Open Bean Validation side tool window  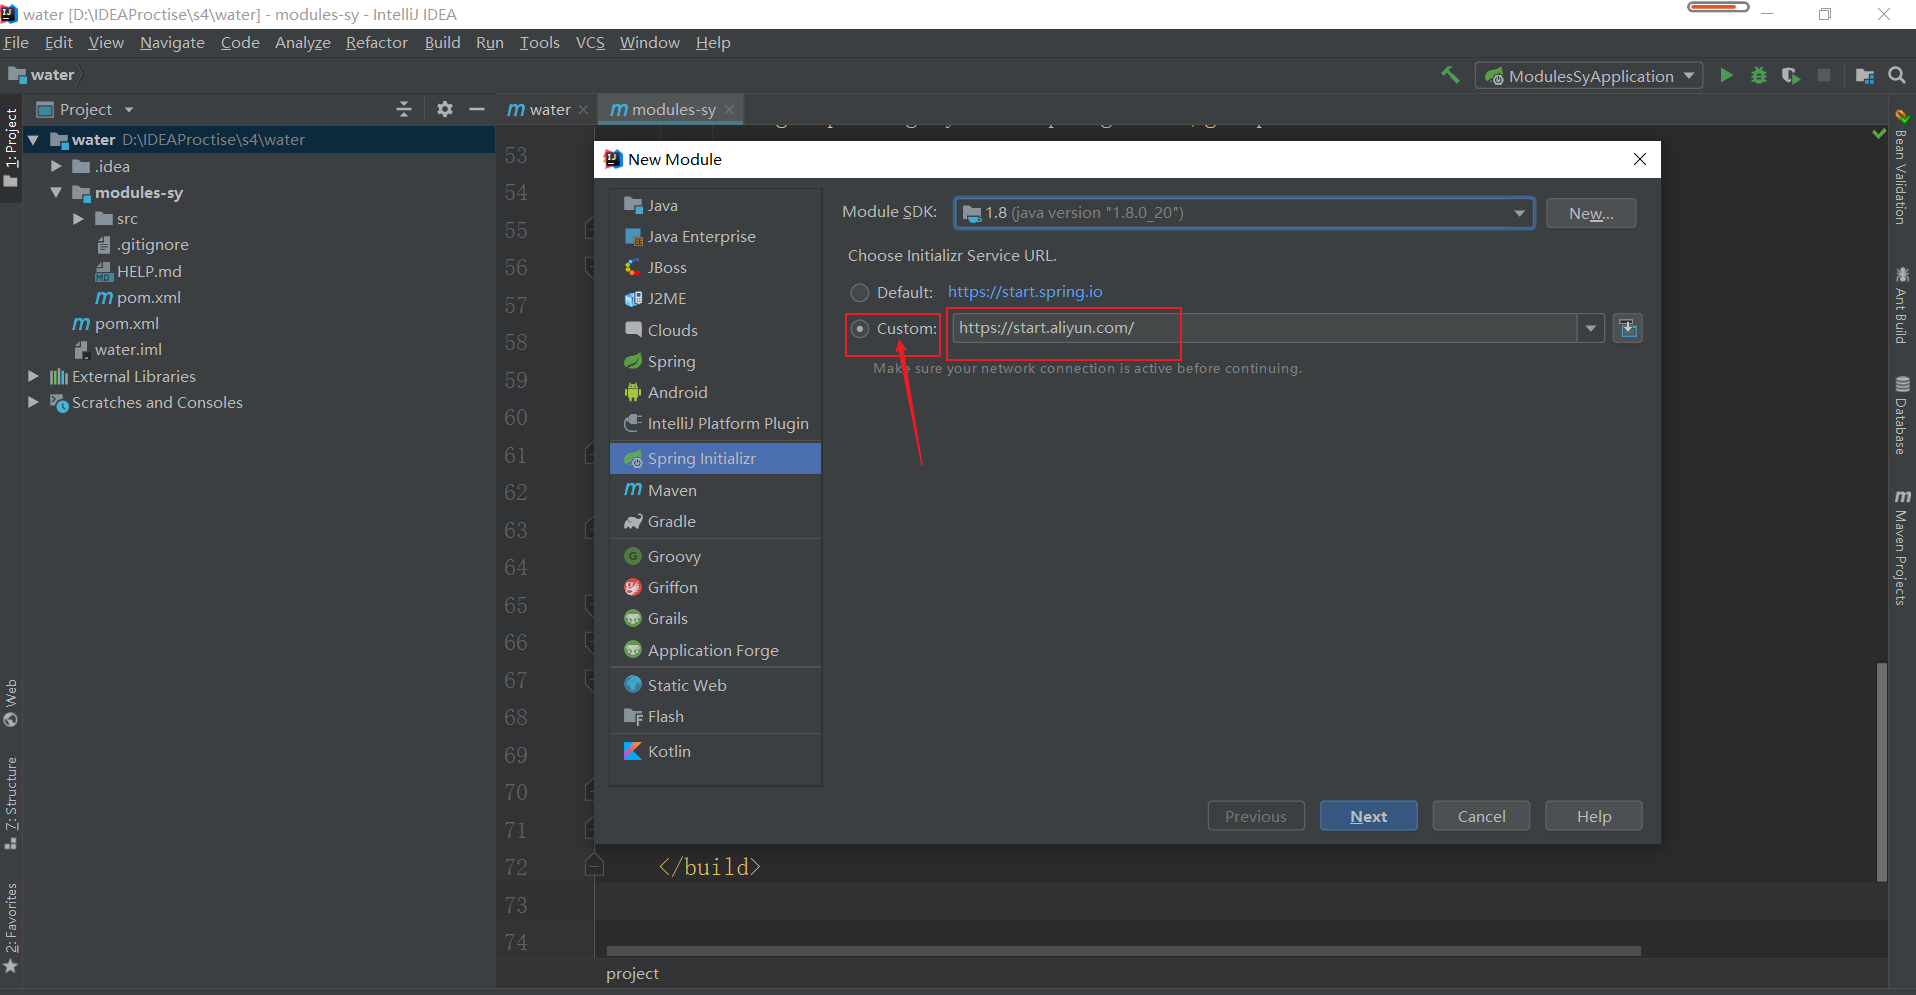click(x=1901, y=168)
